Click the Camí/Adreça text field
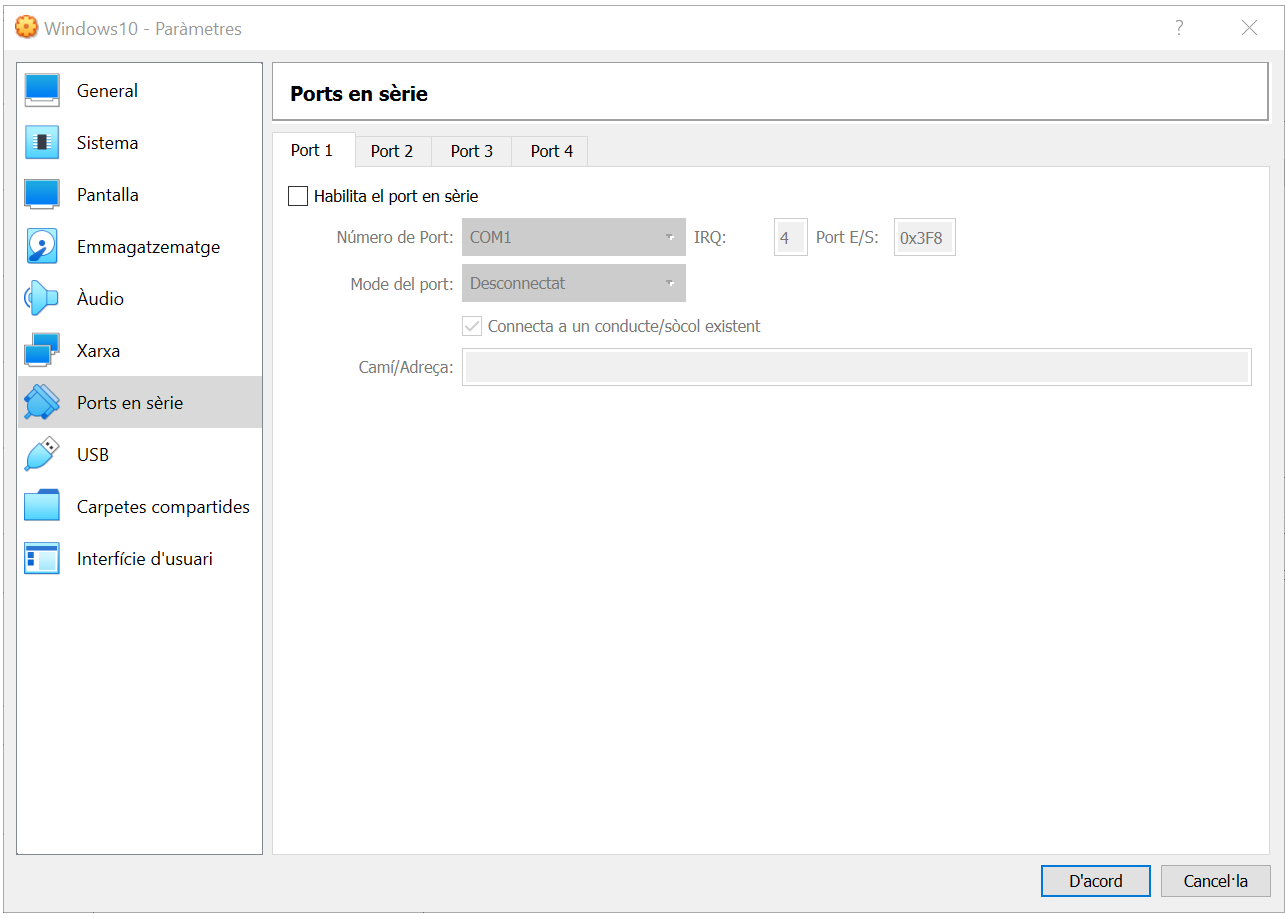Viewport: 1287px width, 918px height. click(856, 367)
